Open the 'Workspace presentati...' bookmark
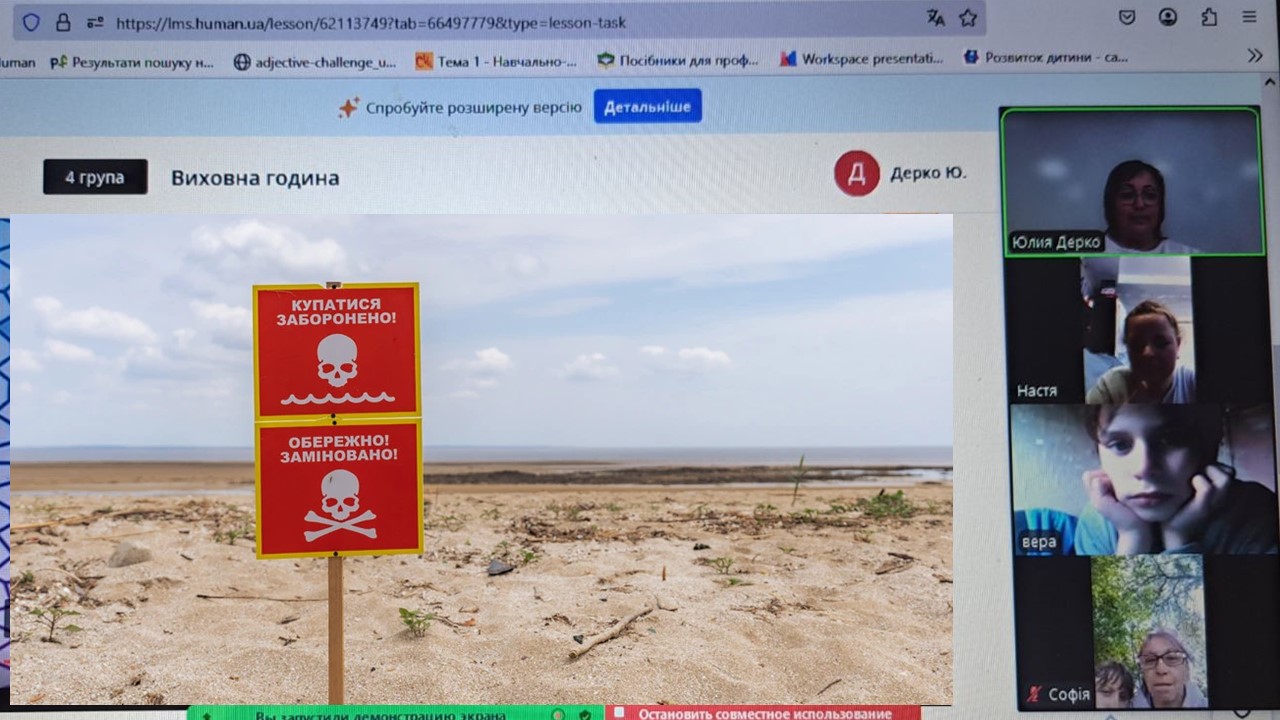Viewport: 1280px width, 720px height. 861,59
